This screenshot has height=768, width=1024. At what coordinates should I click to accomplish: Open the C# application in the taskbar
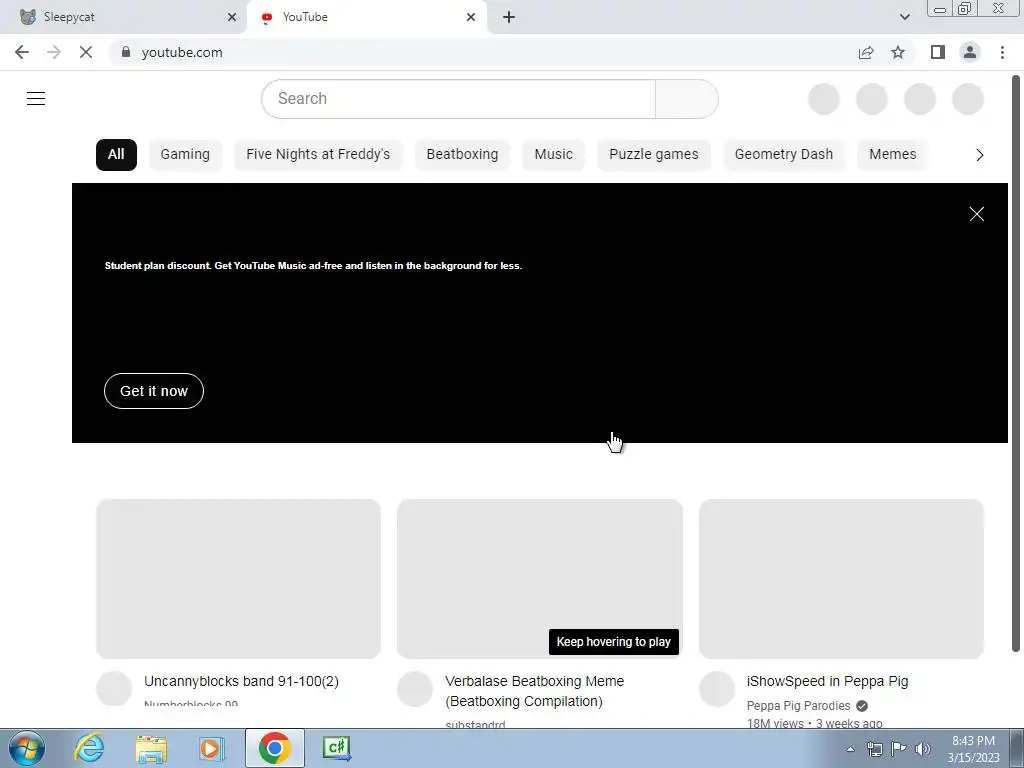click(337, 748)
